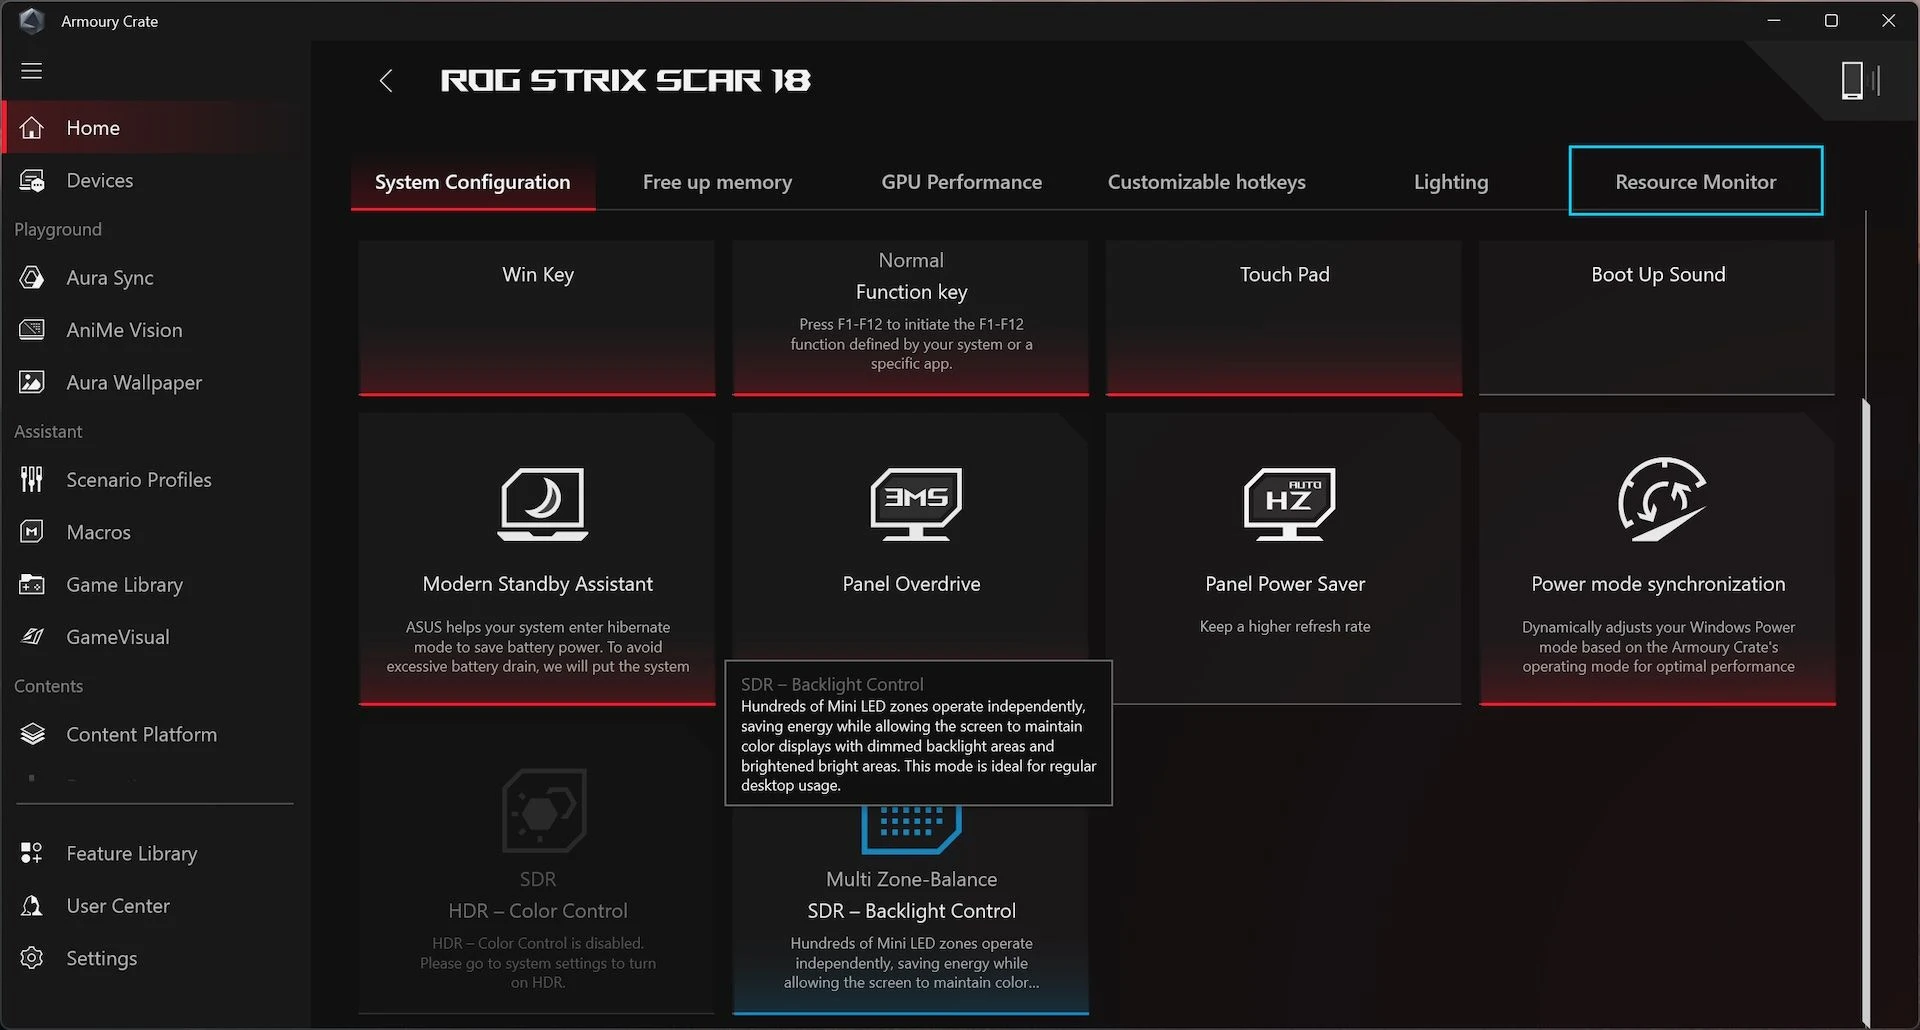The width and height of the screenshot is (1920, 1030).
Task: Click the Game Library icon
Action: 32,585
